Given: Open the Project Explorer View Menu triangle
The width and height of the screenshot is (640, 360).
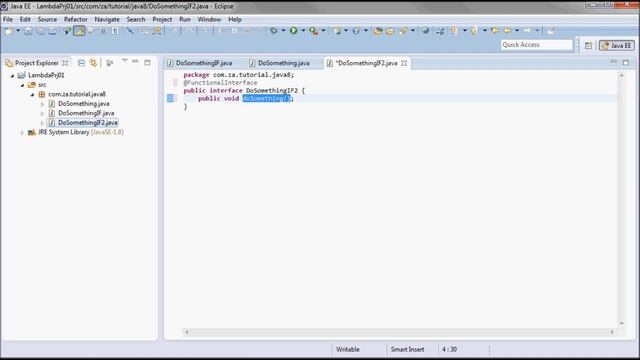Looking at the screenshot, I should [x=124, y=61].
